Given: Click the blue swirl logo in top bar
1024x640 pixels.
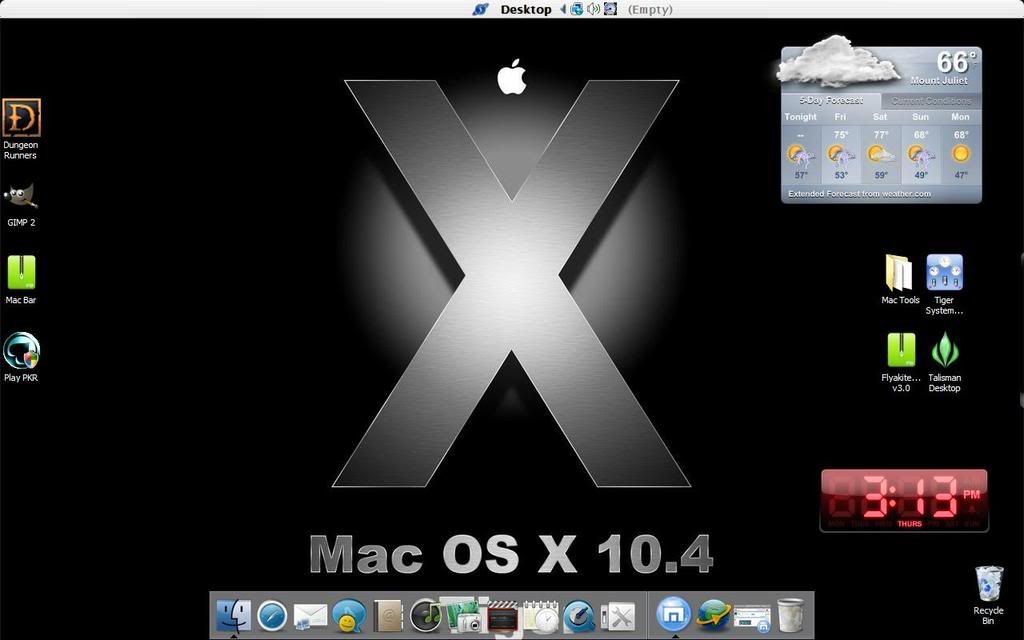Looking at the screenshot, I should coord(480,10).
